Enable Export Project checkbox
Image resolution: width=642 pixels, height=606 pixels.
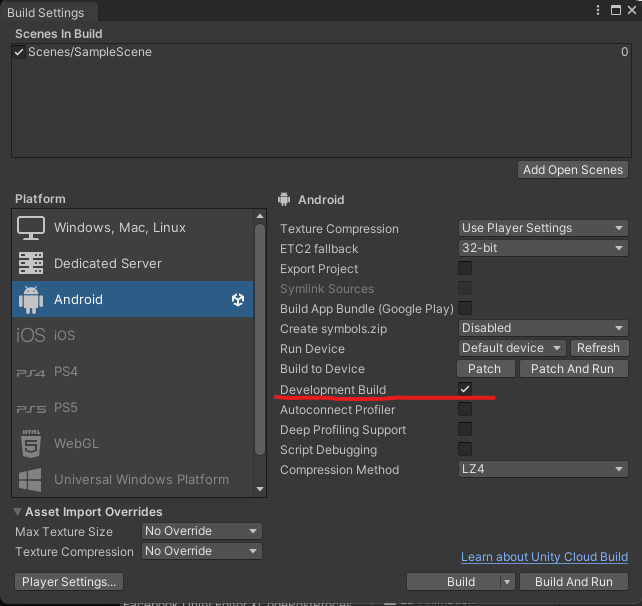coord(465,269)
